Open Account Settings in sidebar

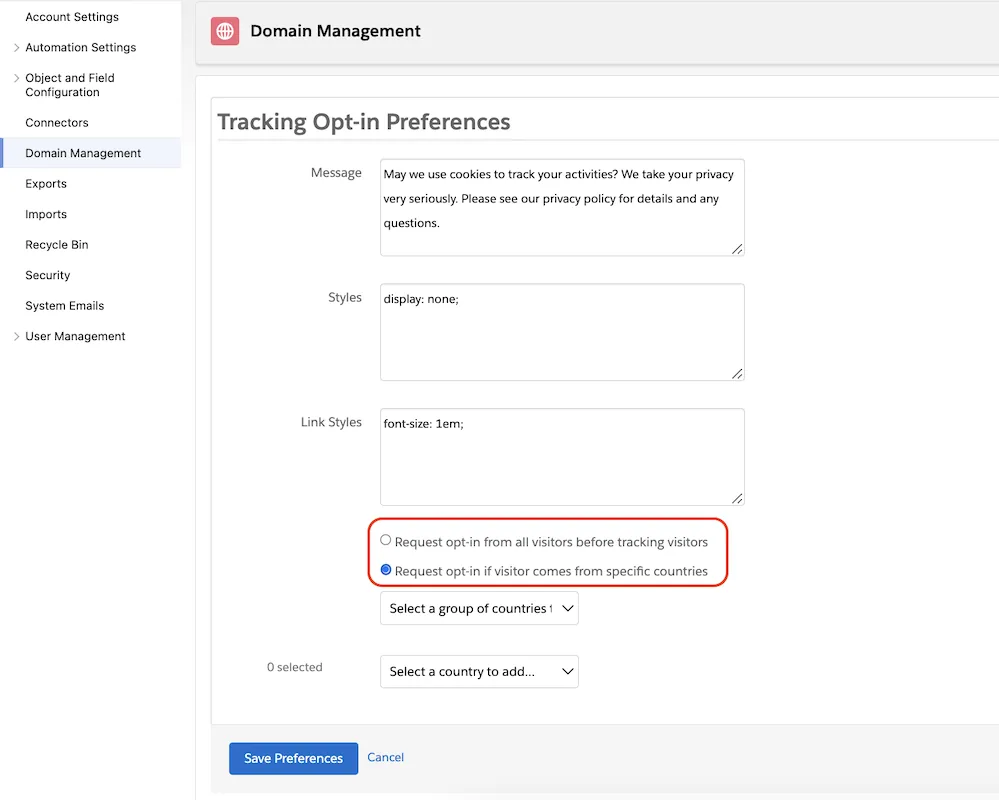pyautogui.click(x=72, y=17)
